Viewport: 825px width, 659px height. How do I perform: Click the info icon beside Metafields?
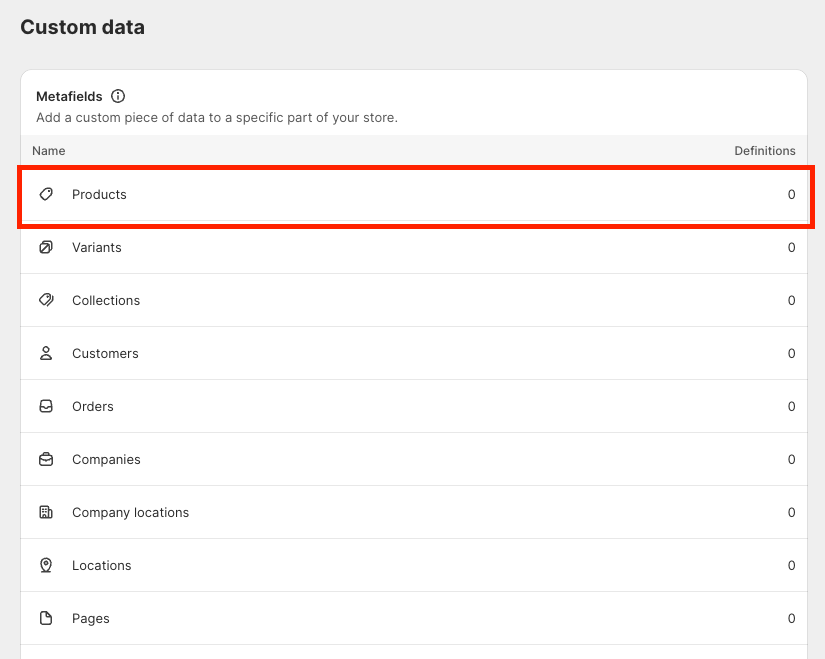click(x=118, y=97)
